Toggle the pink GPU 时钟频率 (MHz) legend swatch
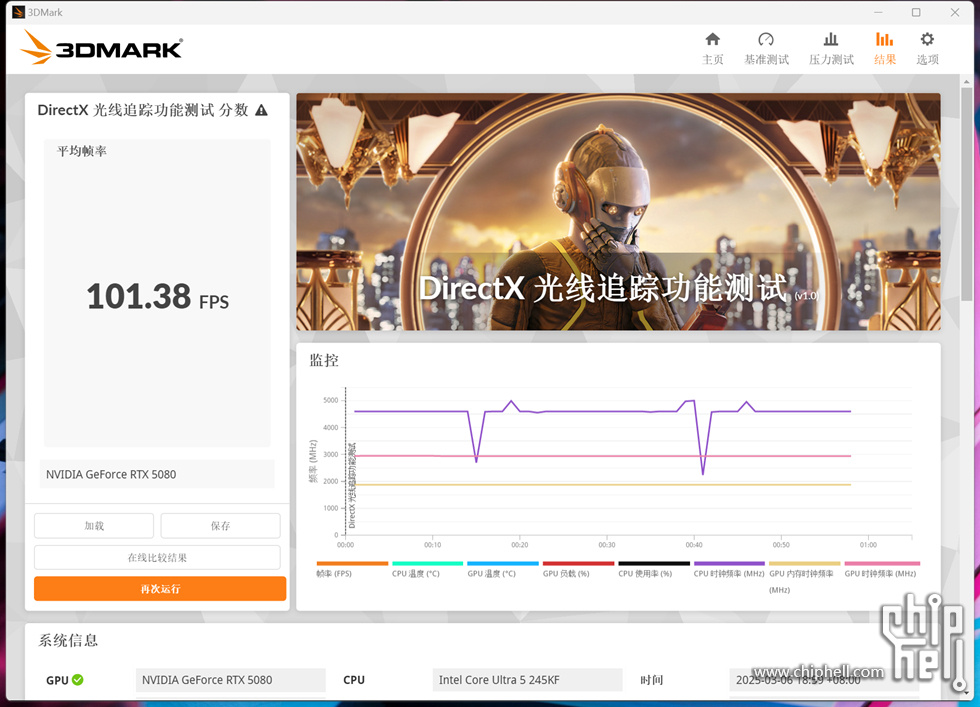 coord(882,563)
